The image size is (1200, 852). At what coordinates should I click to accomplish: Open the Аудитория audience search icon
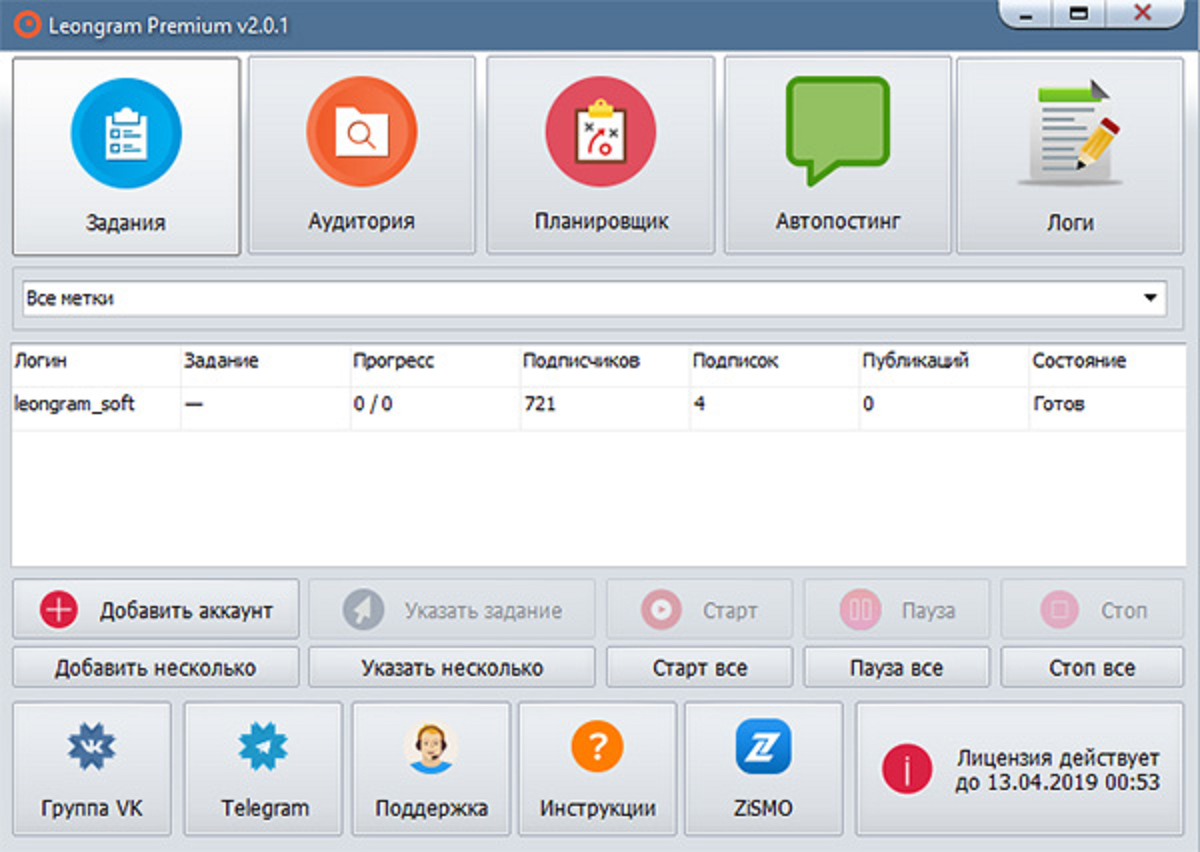(361, 132)
